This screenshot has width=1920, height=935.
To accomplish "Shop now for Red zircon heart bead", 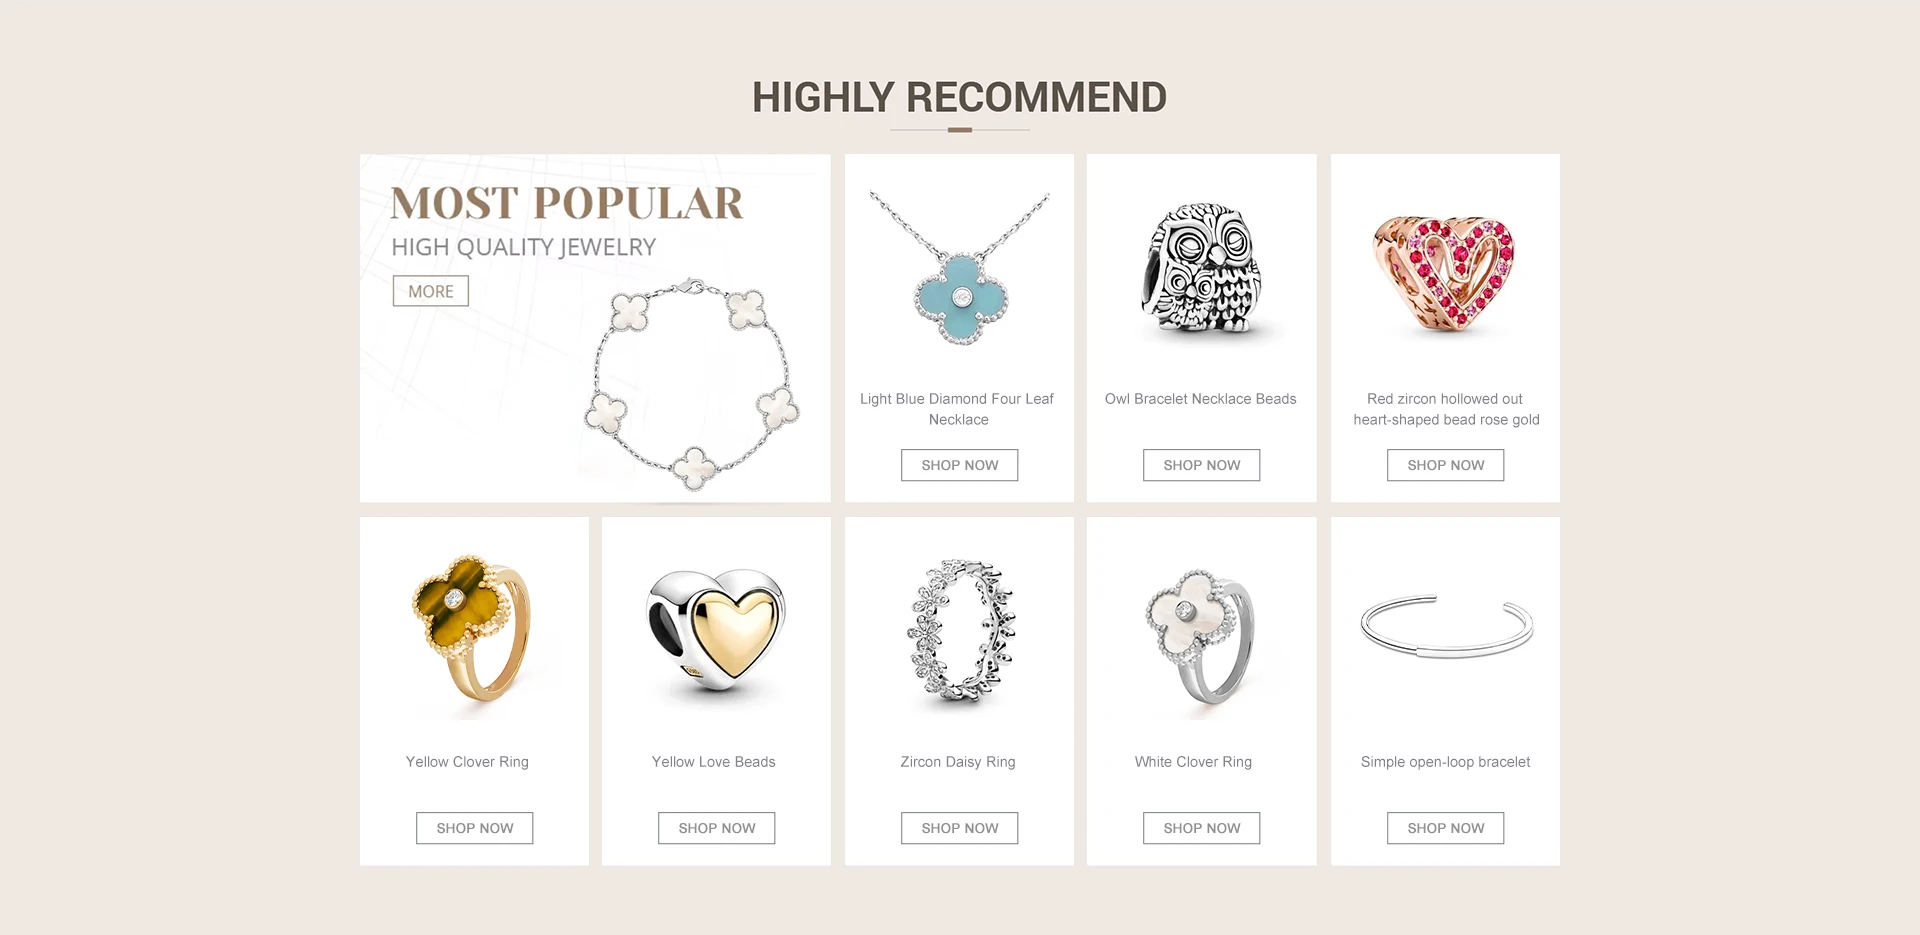I will 1445,465.
